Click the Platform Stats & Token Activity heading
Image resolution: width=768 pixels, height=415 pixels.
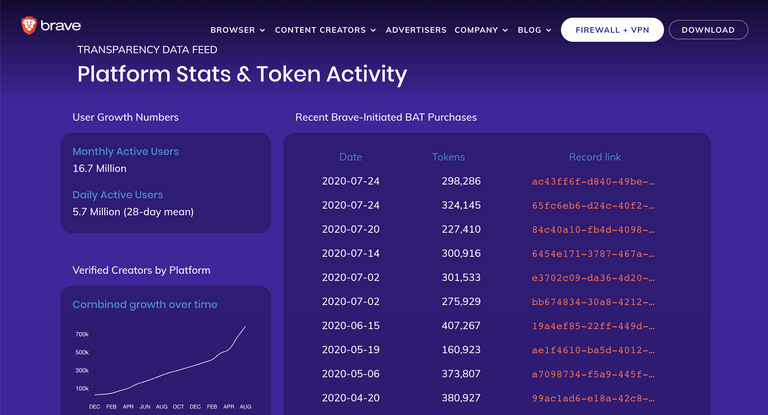pos(242,74)
